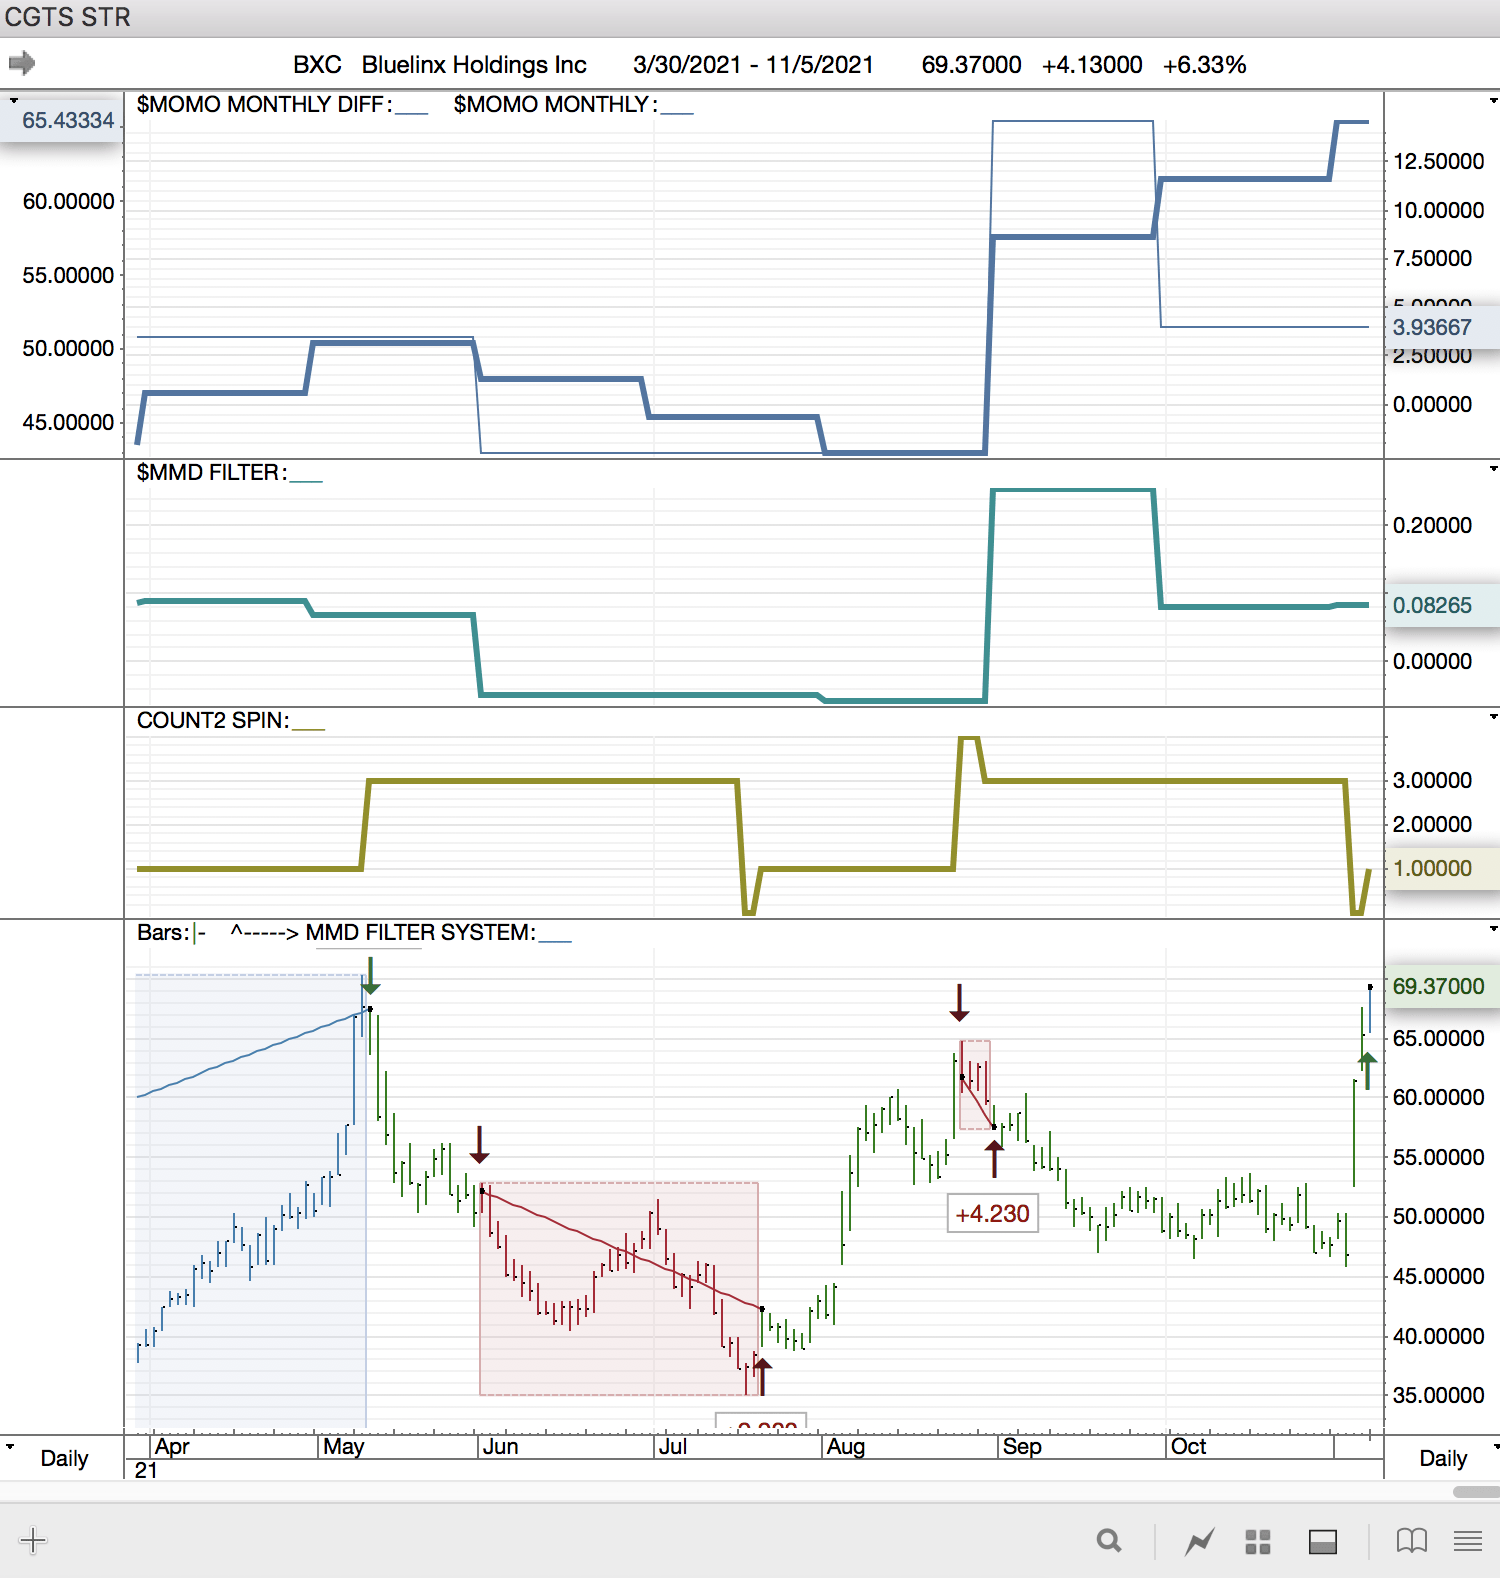Click the Oct label on time axis
The image size is (1500, 1578).
1188,1446
